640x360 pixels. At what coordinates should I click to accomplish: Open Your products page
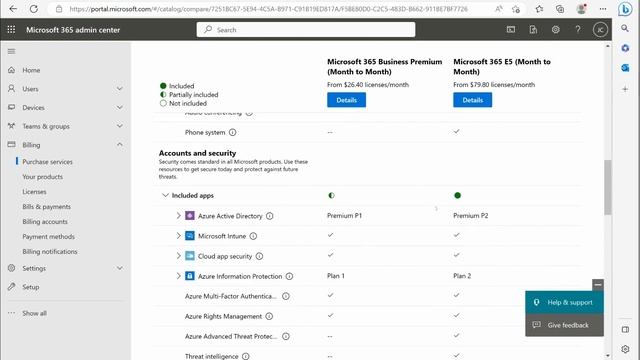pyautogui.click(x=42, y=177)
